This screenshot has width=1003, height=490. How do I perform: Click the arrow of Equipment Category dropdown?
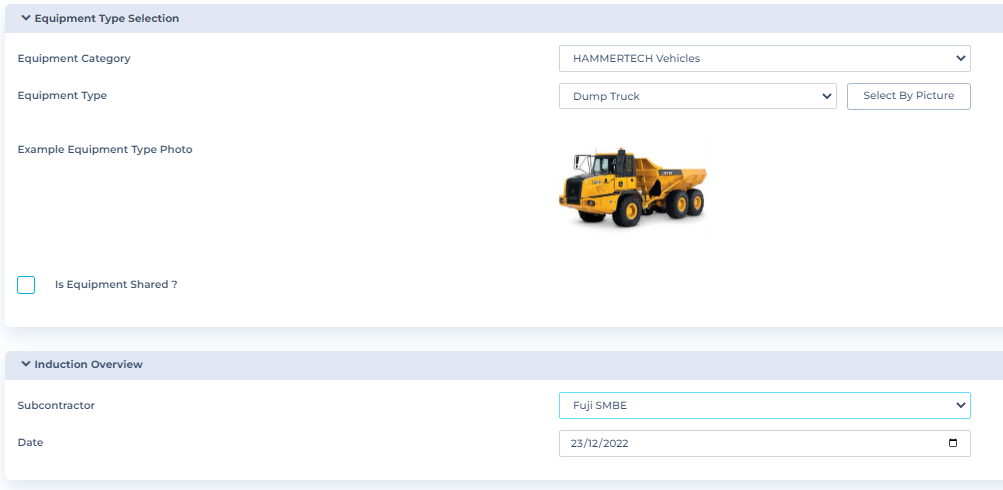960,58
